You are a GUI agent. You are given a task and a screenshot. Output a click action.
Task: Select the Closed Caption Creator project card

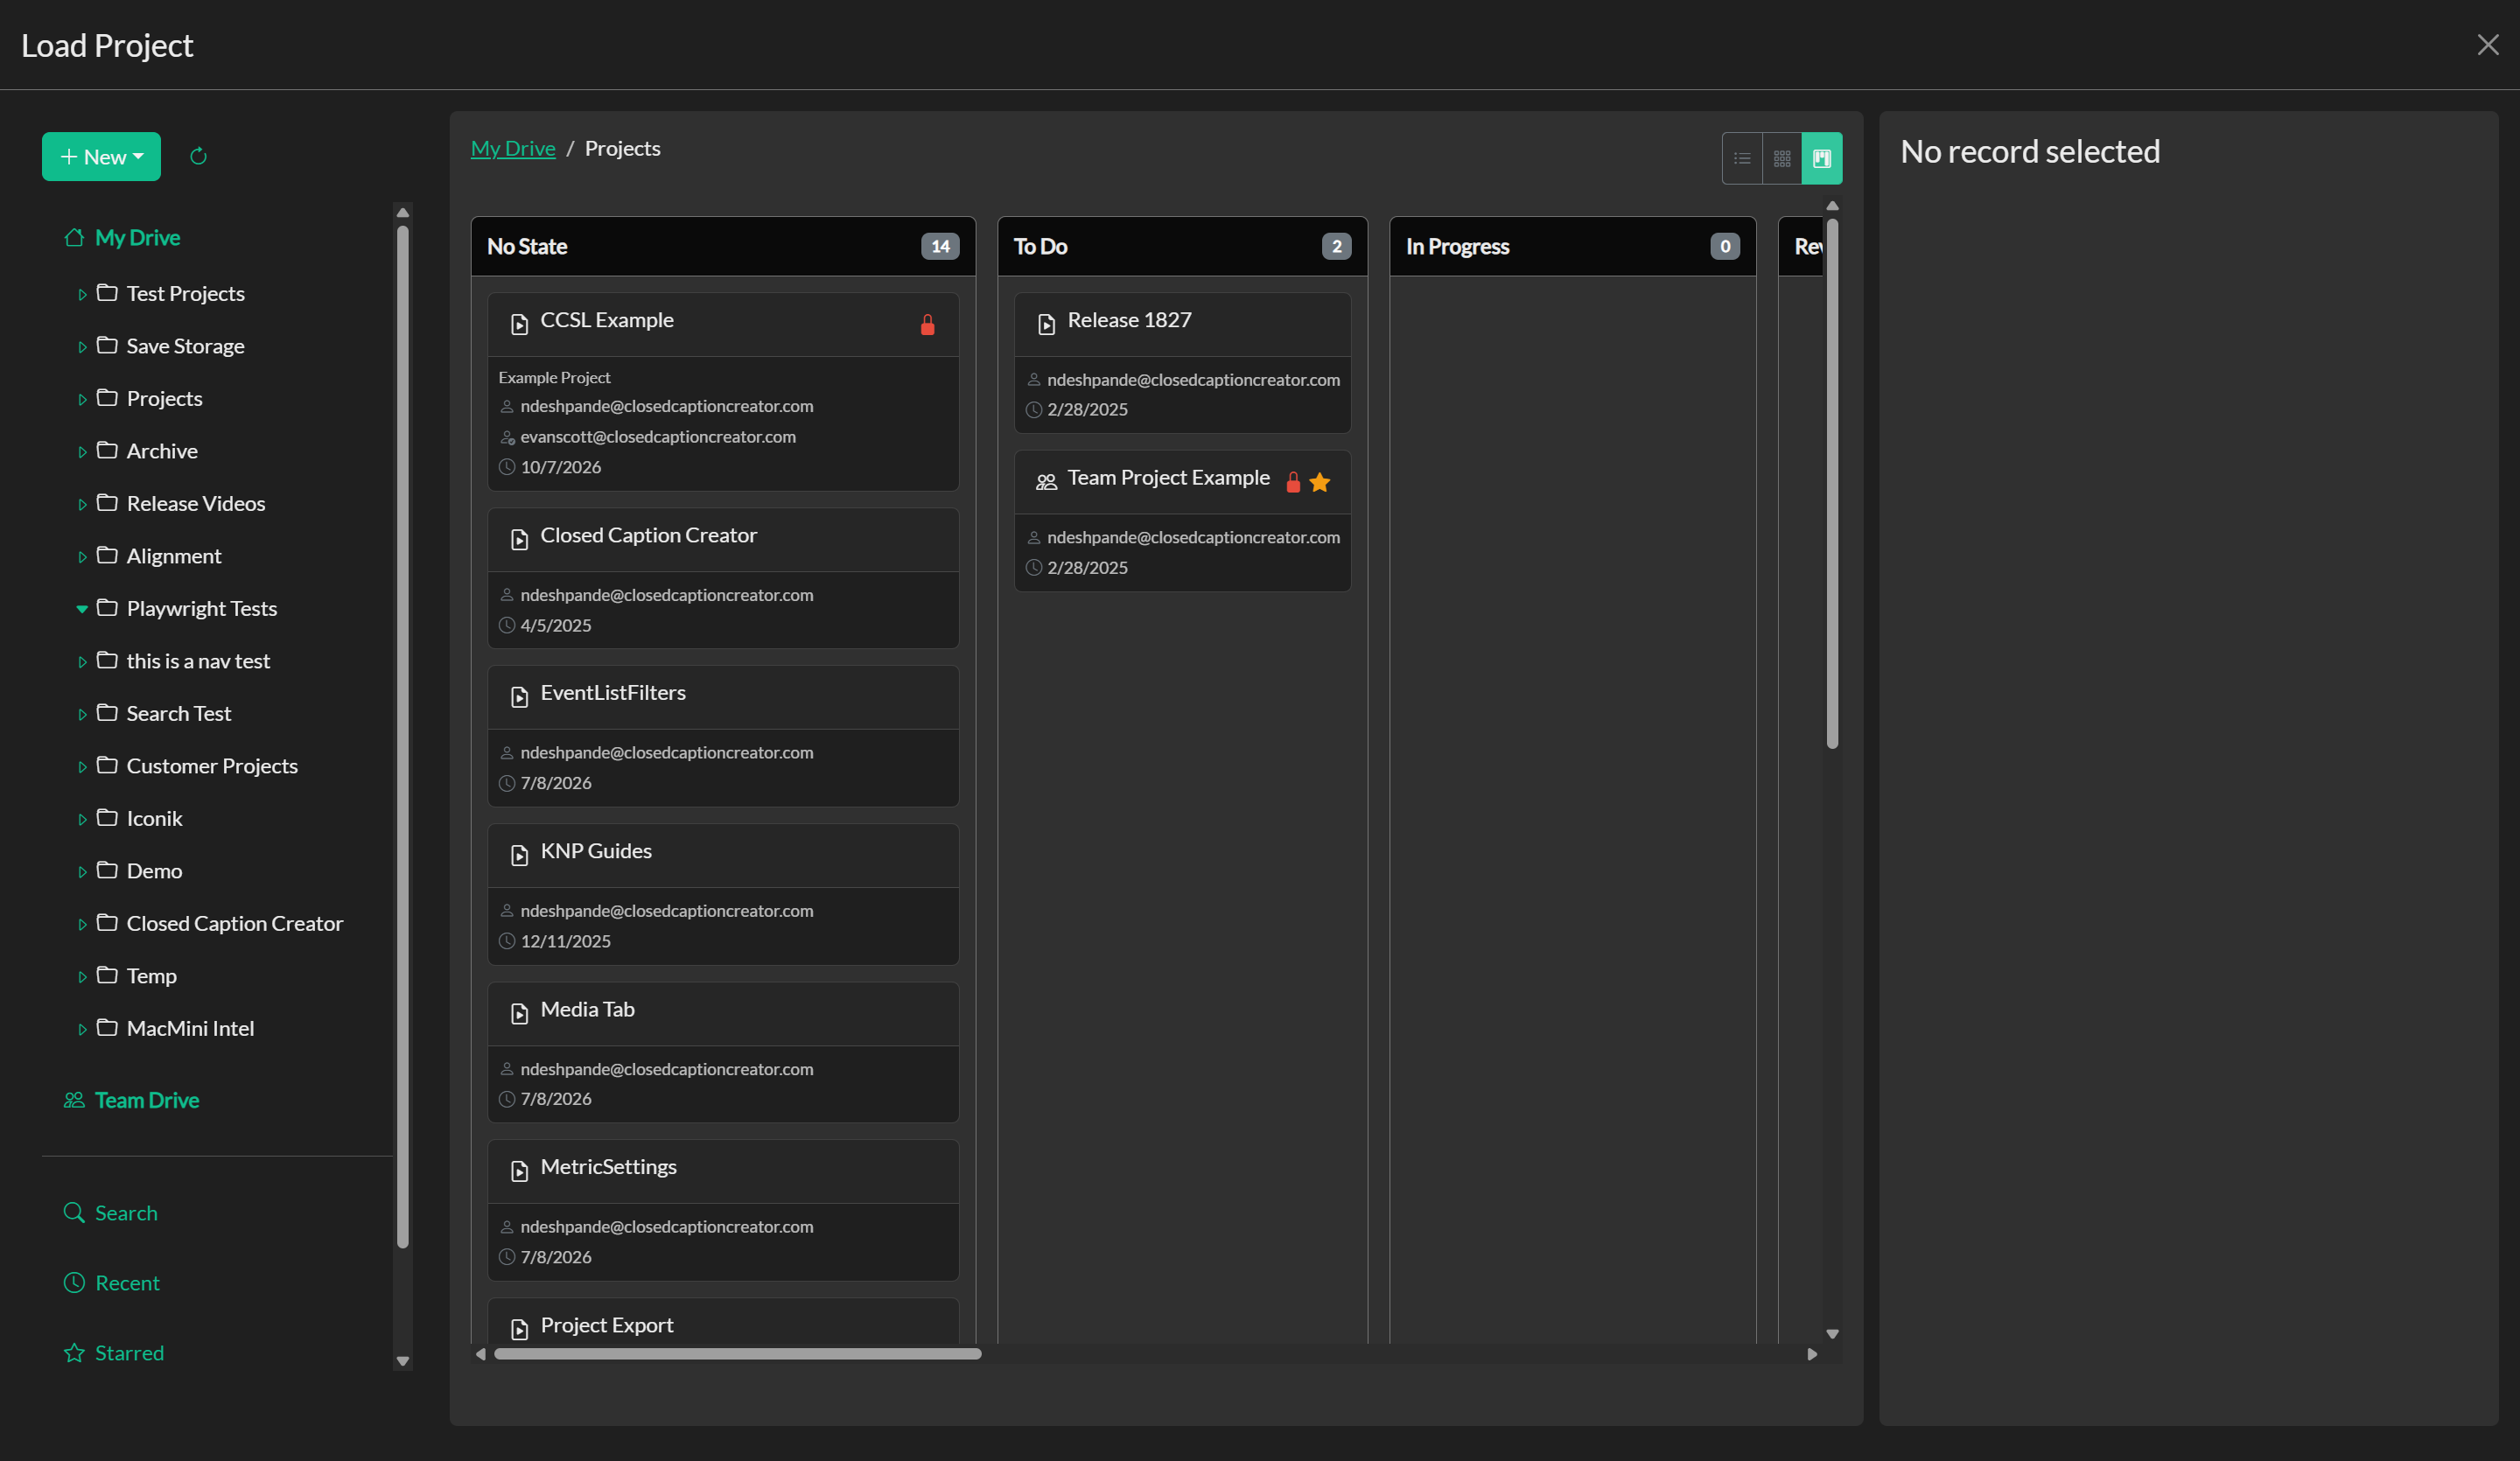pyautogui.click(x=723, y=578)
